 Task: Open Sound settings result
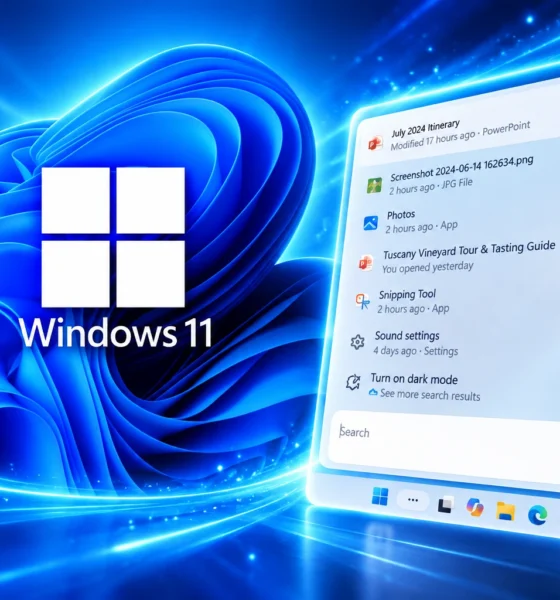pos(407,336)
